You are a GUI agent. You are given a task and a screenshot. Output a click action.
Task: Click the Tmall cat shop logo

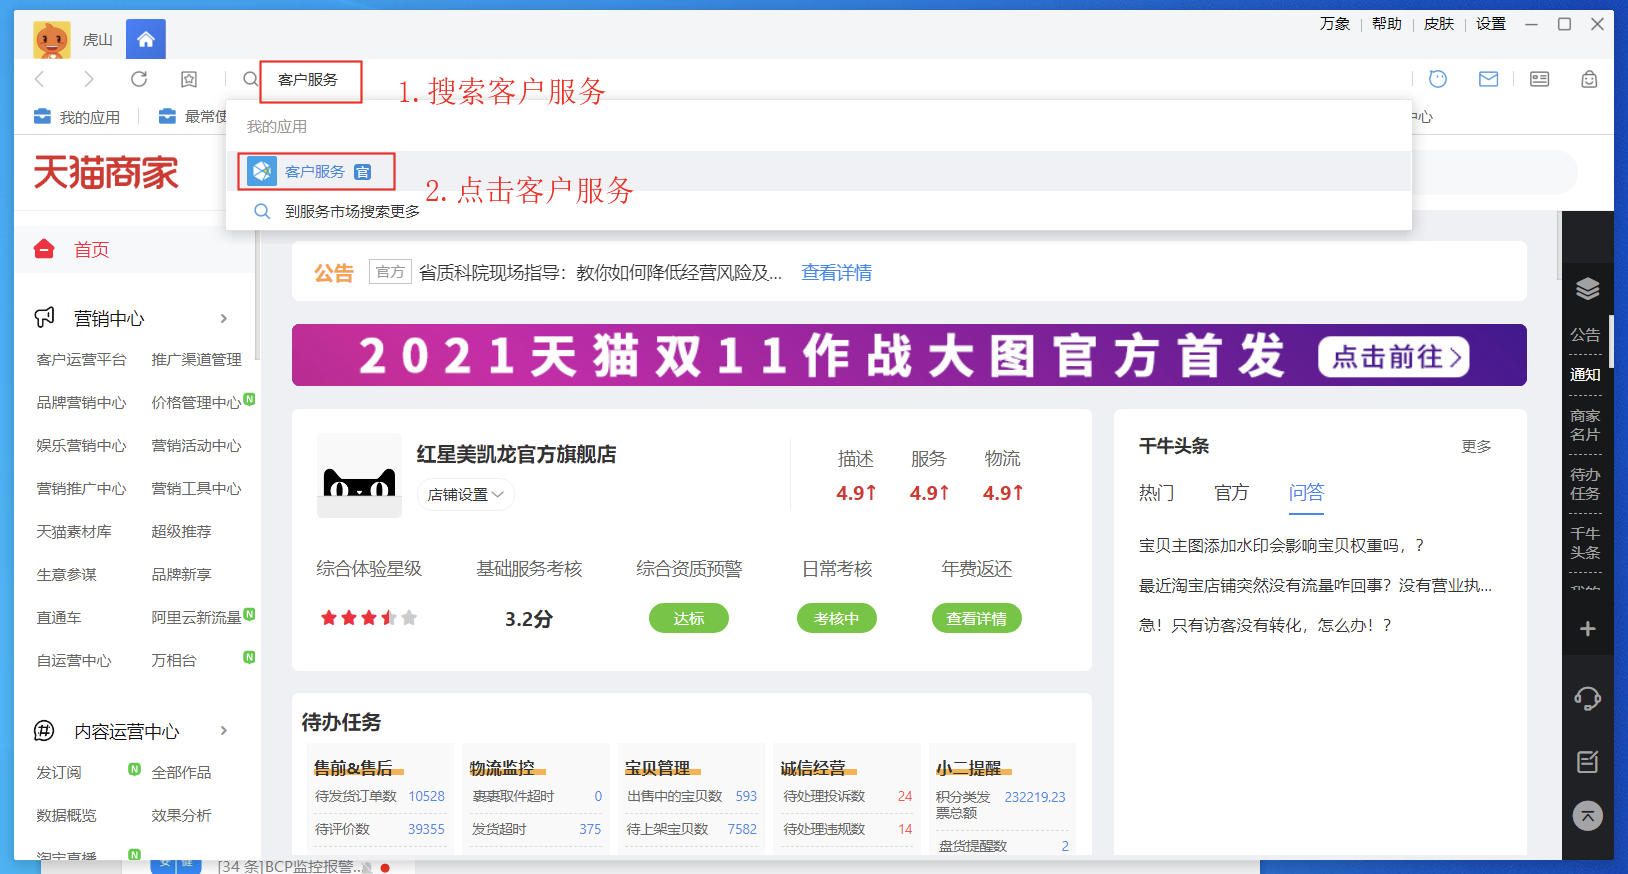359,476
